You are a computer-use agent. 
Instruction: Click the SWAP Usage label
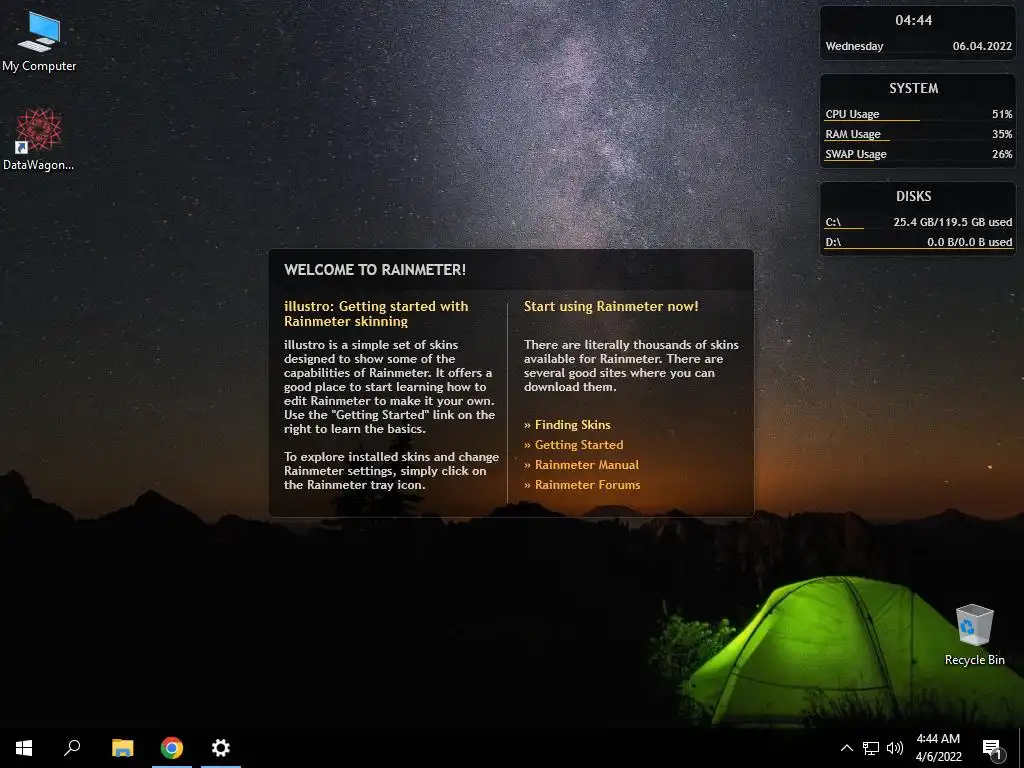pyautogui.click(x=856, y=154)
